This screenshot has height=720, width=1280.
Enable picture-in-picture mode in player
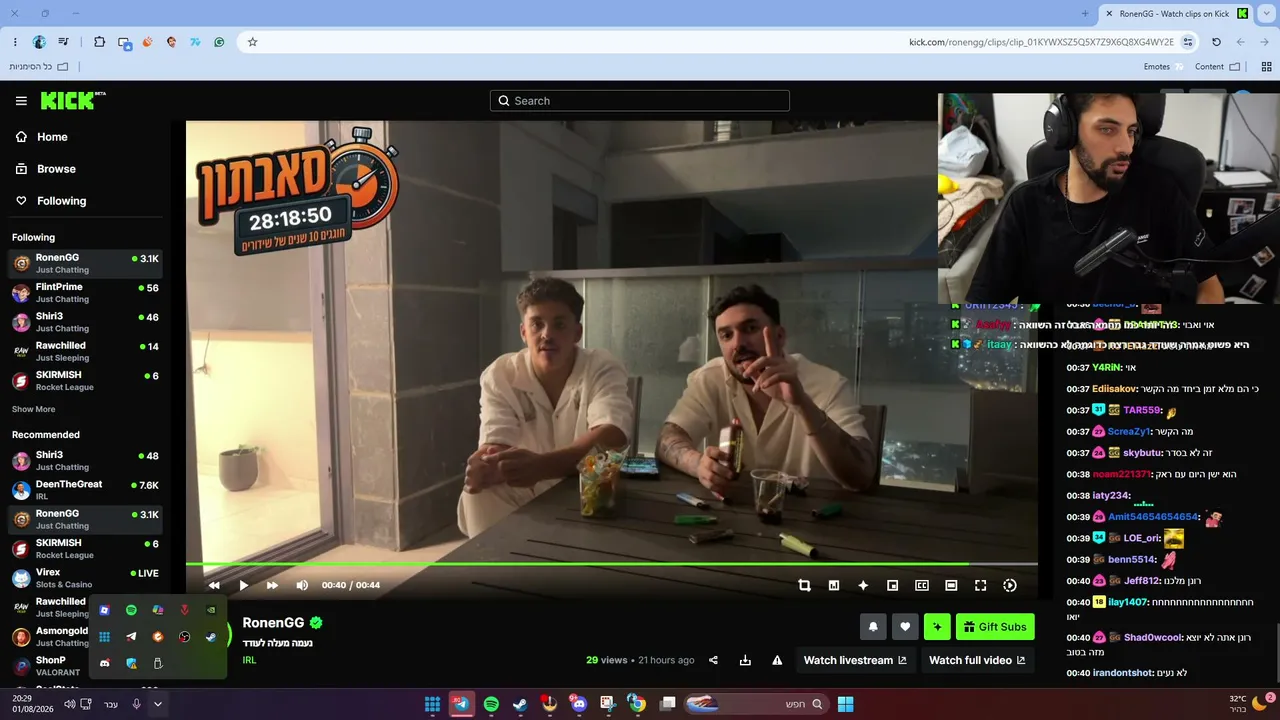tap(893, 585)
